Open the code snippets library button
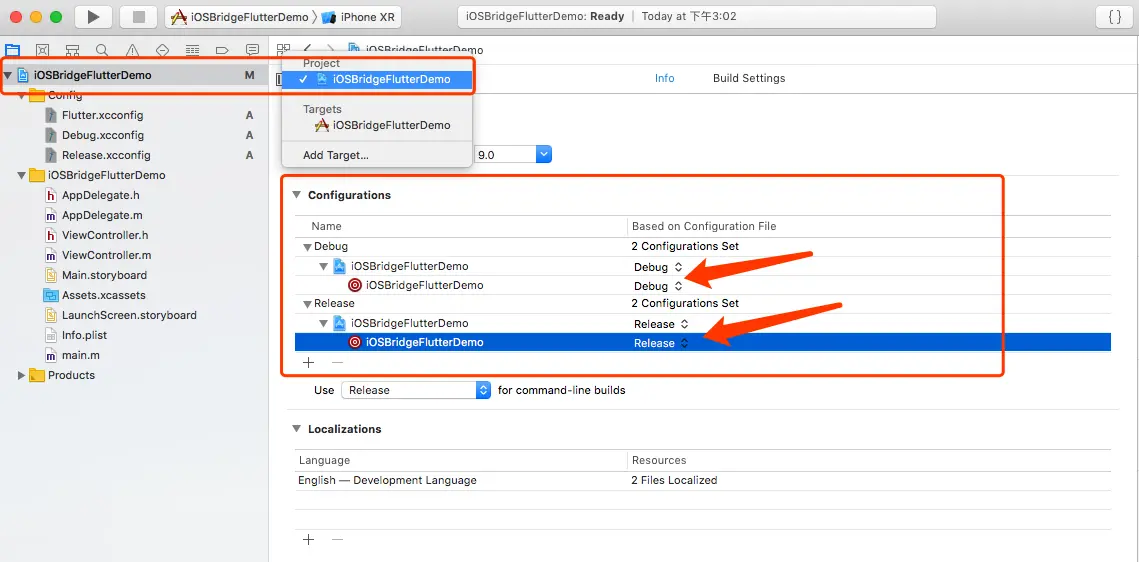This screenshot has width=1139, height=562. pos(1114,17)
